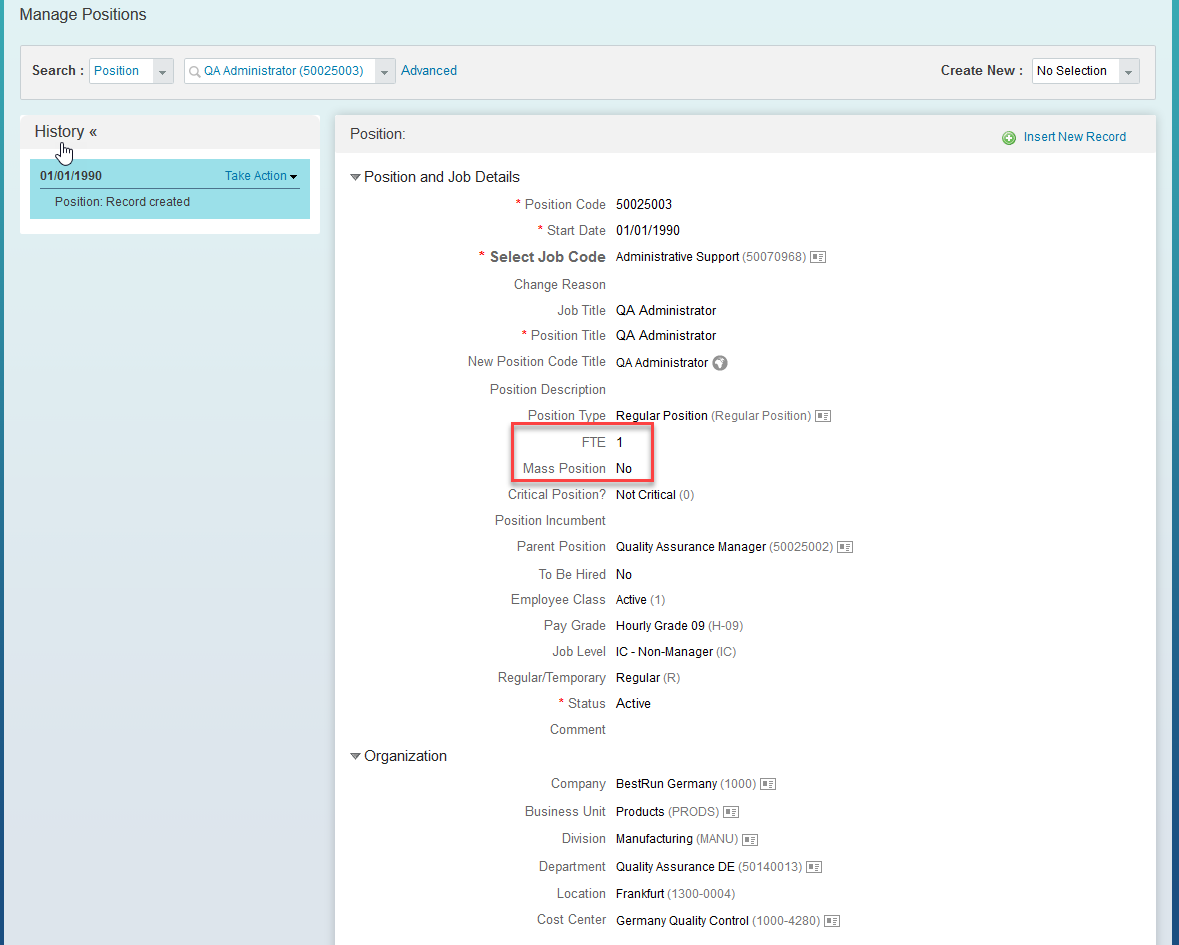Open the Parent Position details card icon
Viewport: 1179px width, 945px height.
click(x=845, y=547)
